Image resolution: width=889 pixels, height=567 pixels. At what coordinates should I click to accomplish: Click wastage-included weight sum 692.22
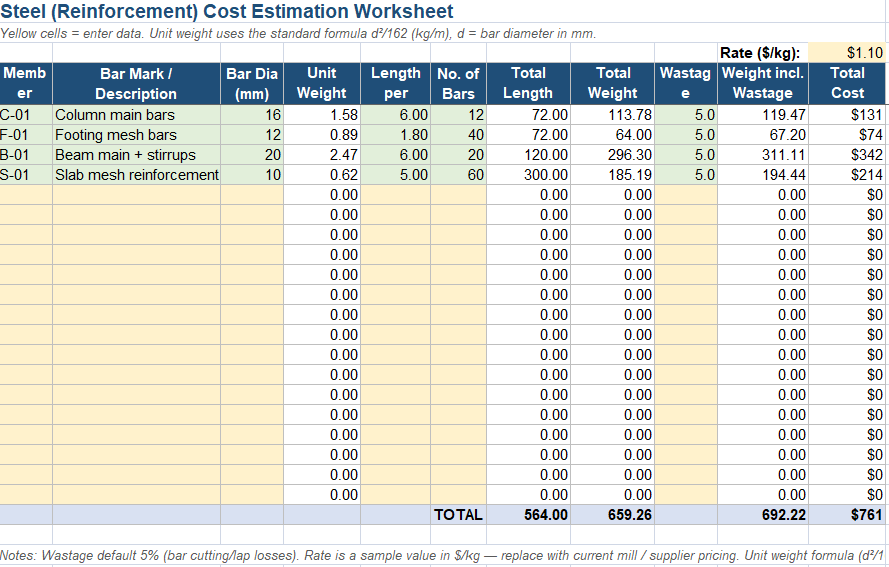[763, 515]
